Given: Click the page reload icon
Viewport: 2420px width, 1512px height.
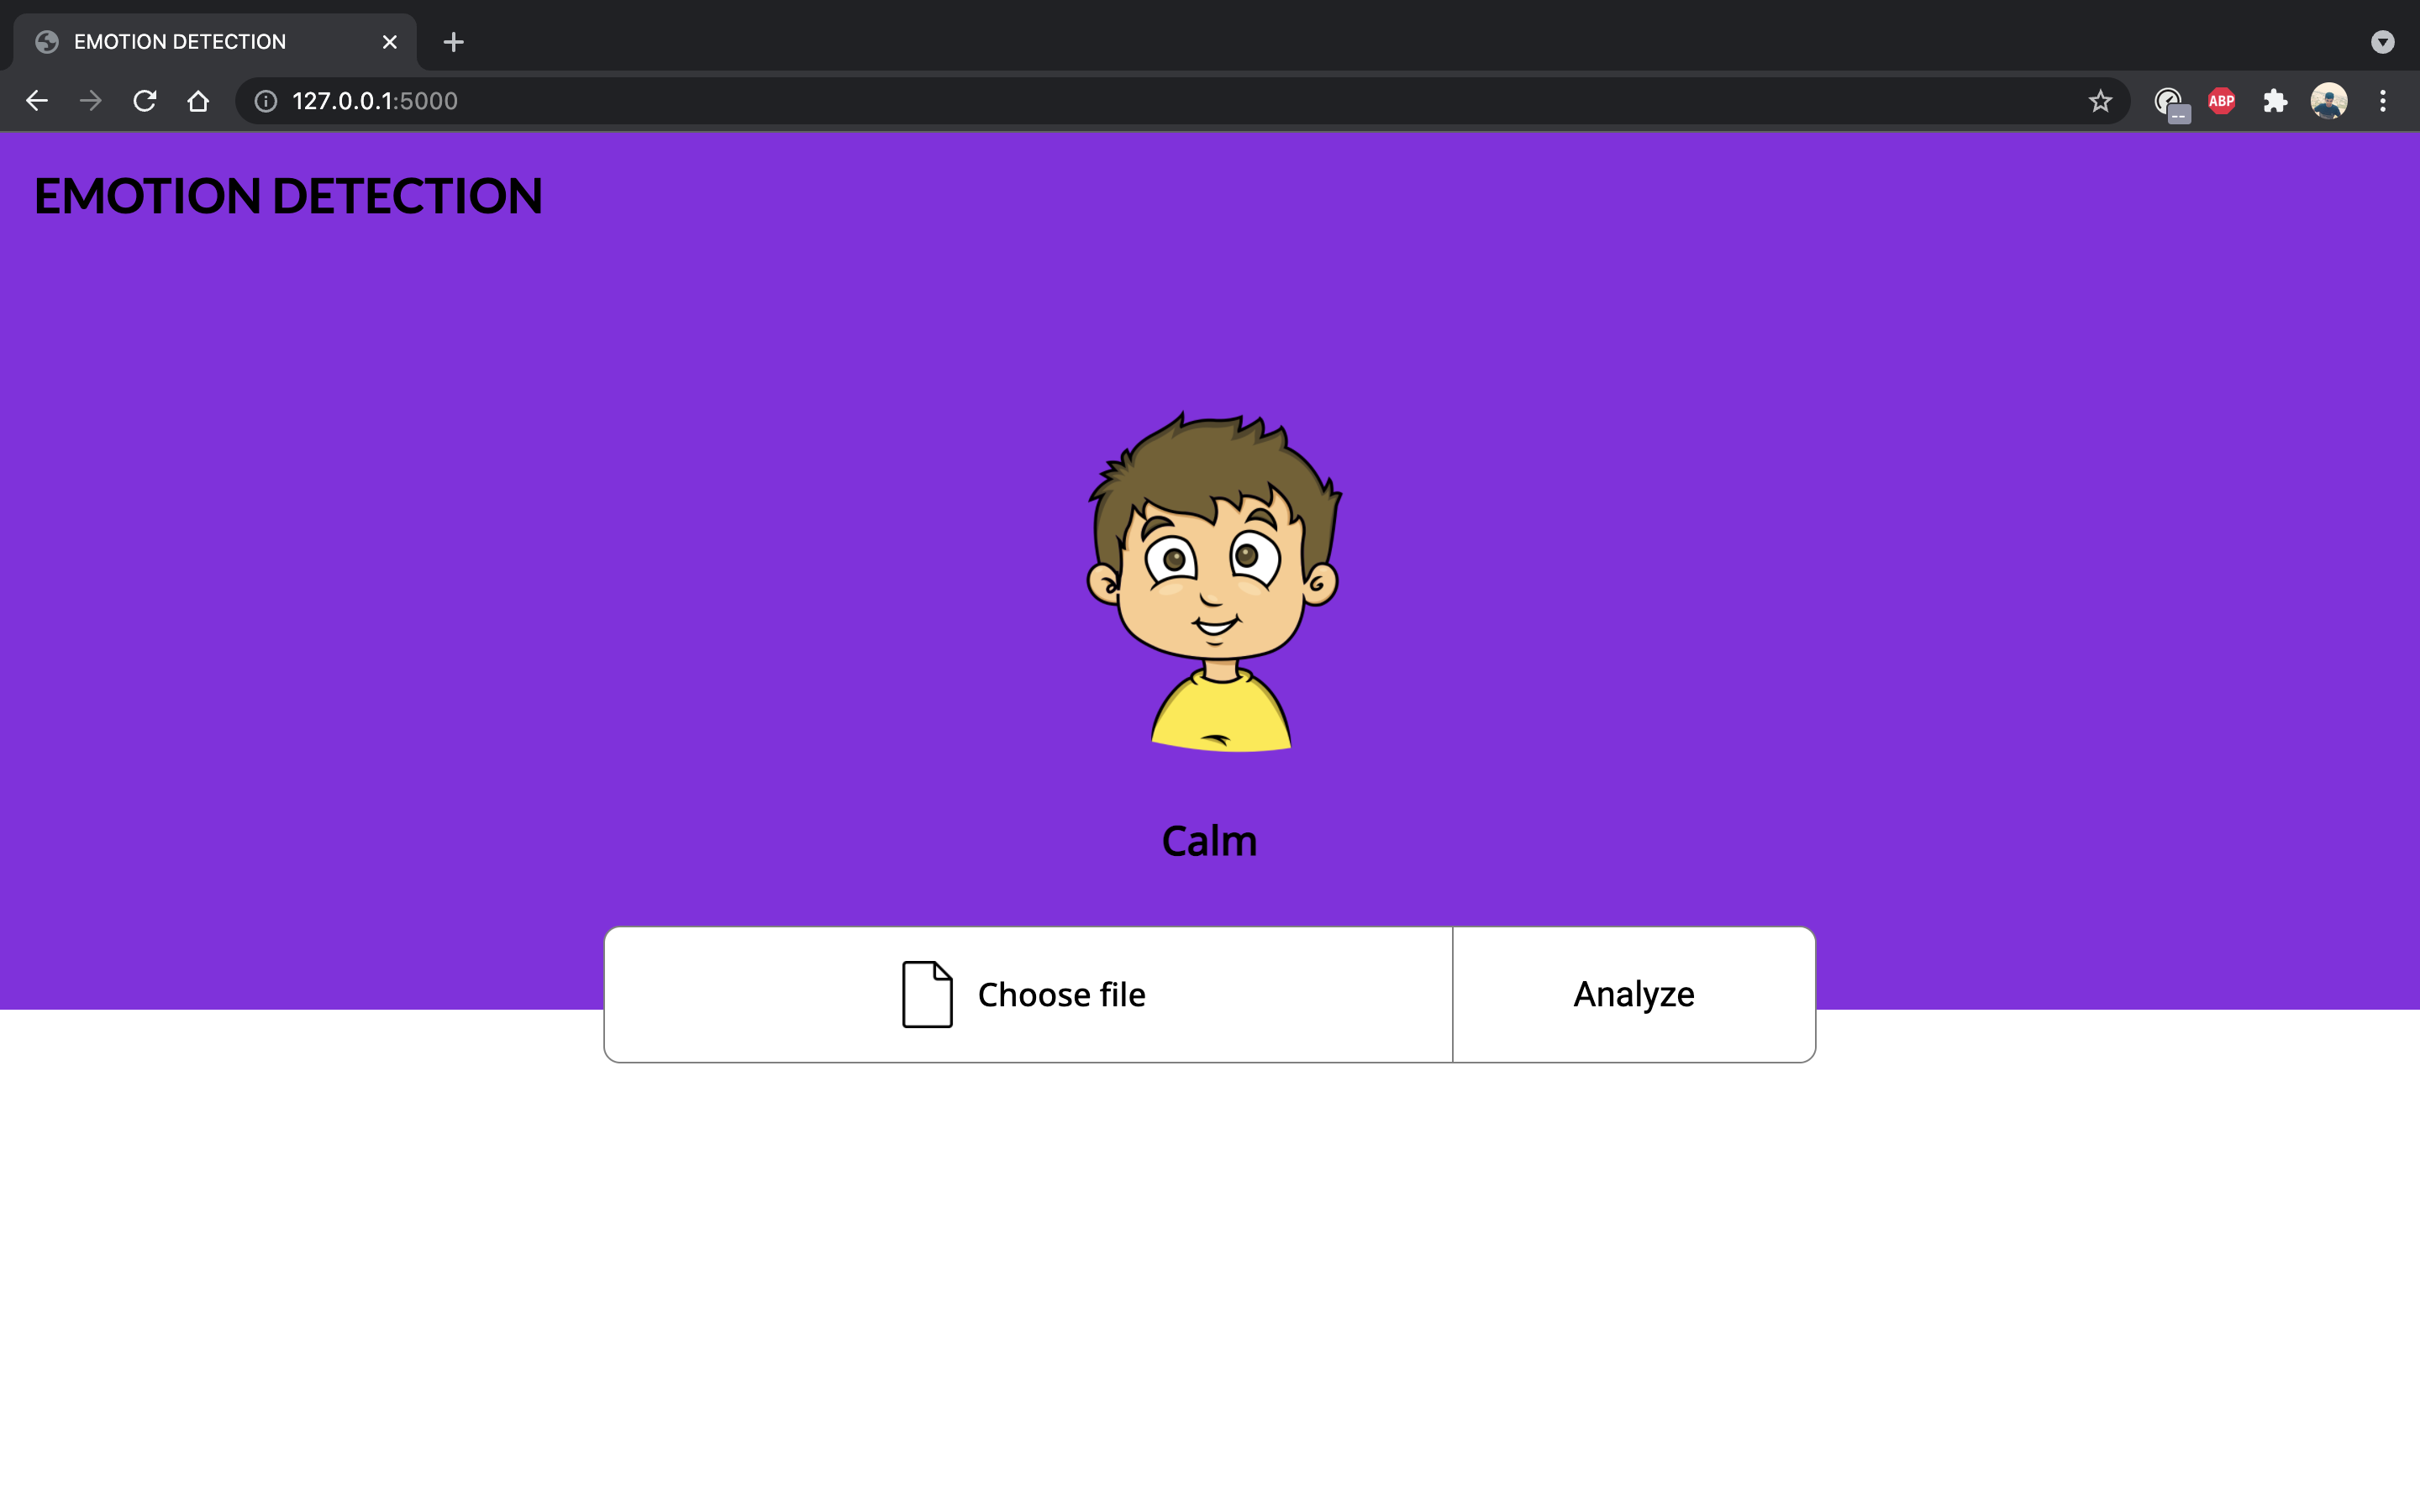Looking at the screenshot, I should pos(145,100).
